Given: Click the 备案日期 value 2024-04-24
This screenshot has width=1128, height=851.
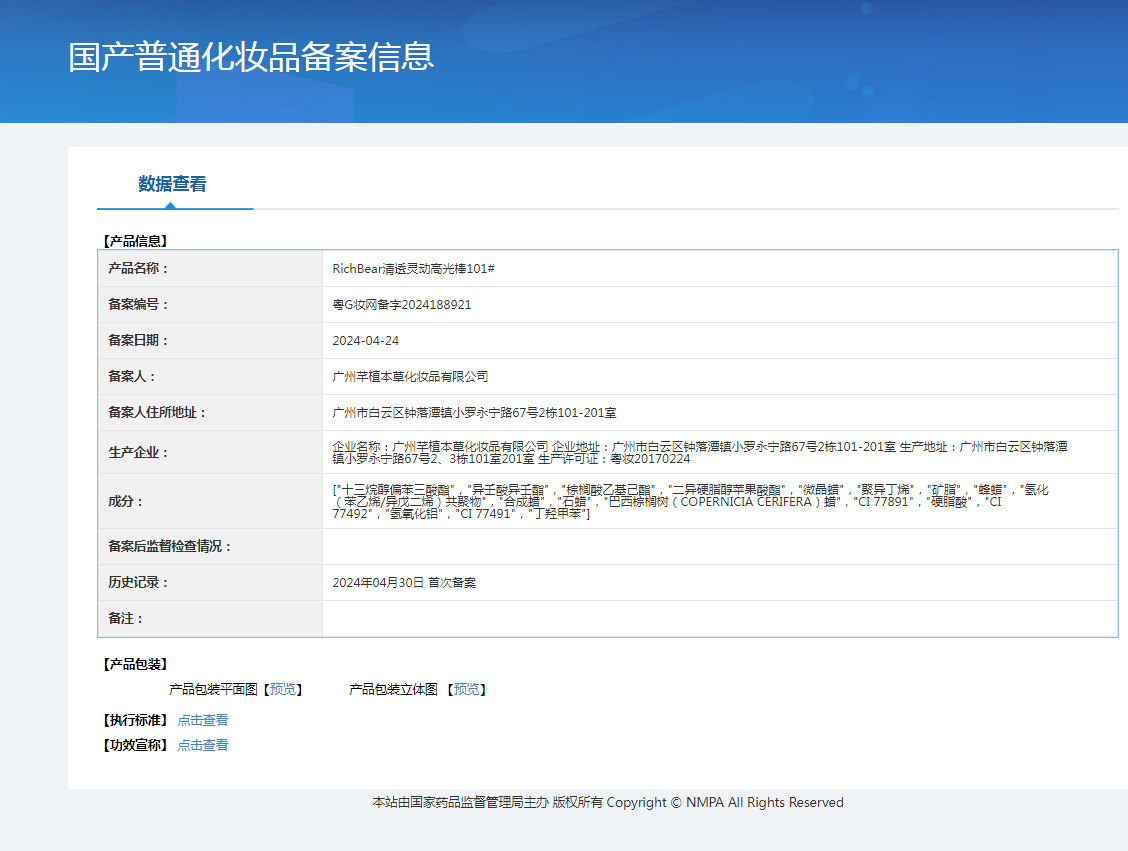Looking at the screenshot, I should [365, 341].
